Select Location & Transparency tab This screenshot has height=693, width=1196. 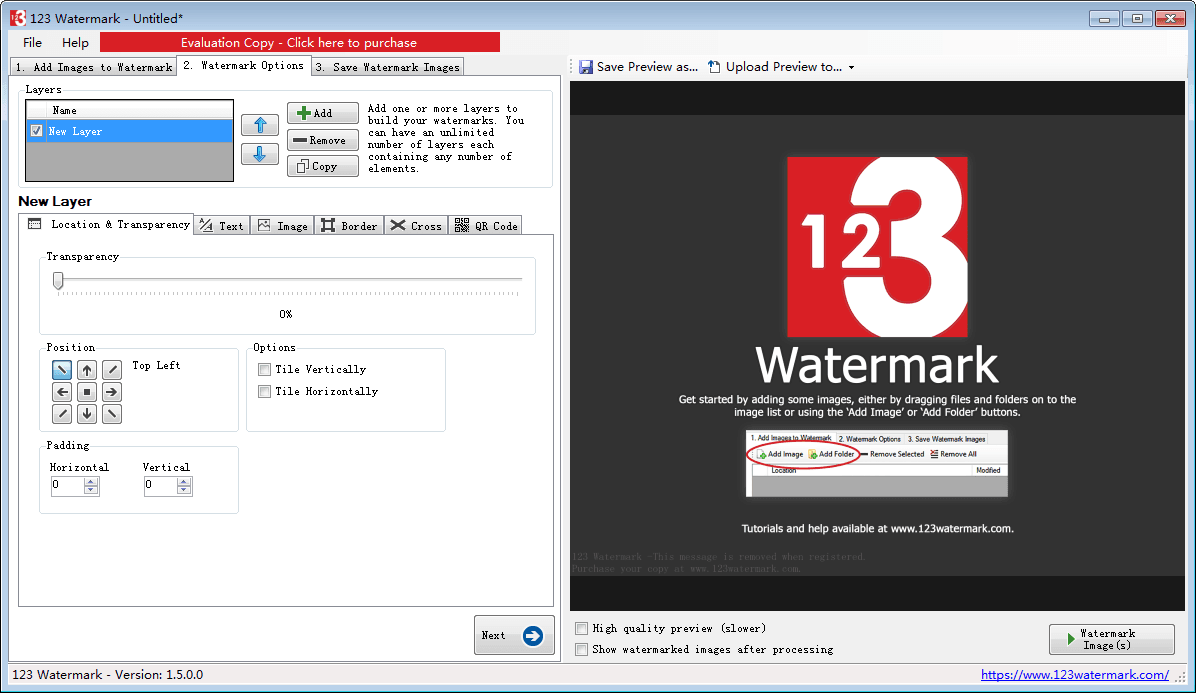point(107,224)
